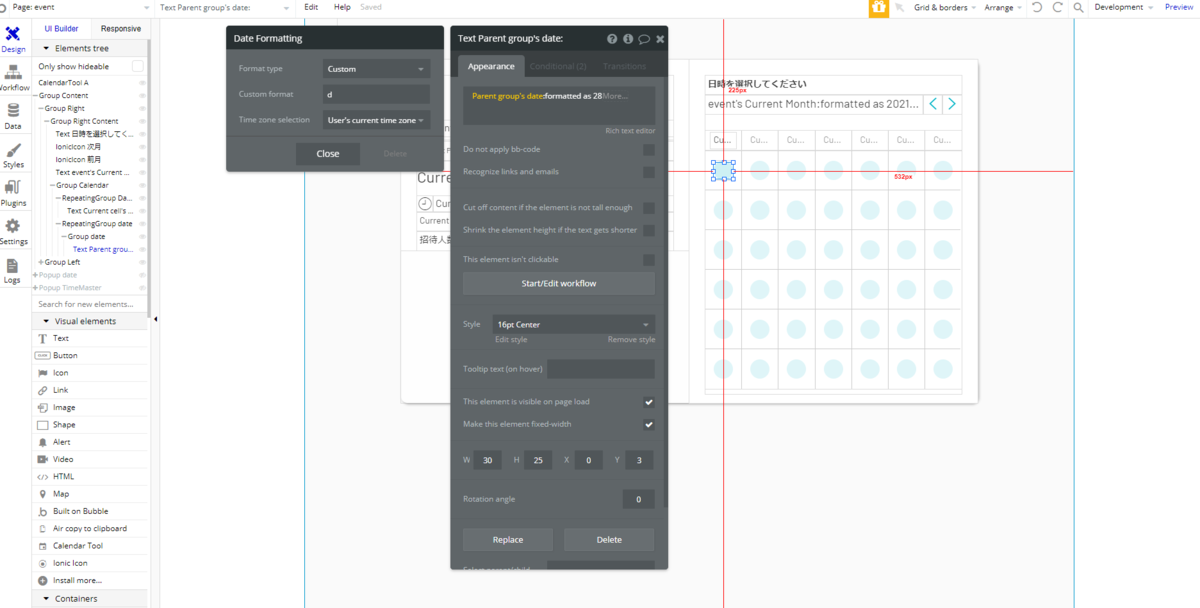
Task: Add the Air copy to clipboard element
Action: (x=90, y=528)
